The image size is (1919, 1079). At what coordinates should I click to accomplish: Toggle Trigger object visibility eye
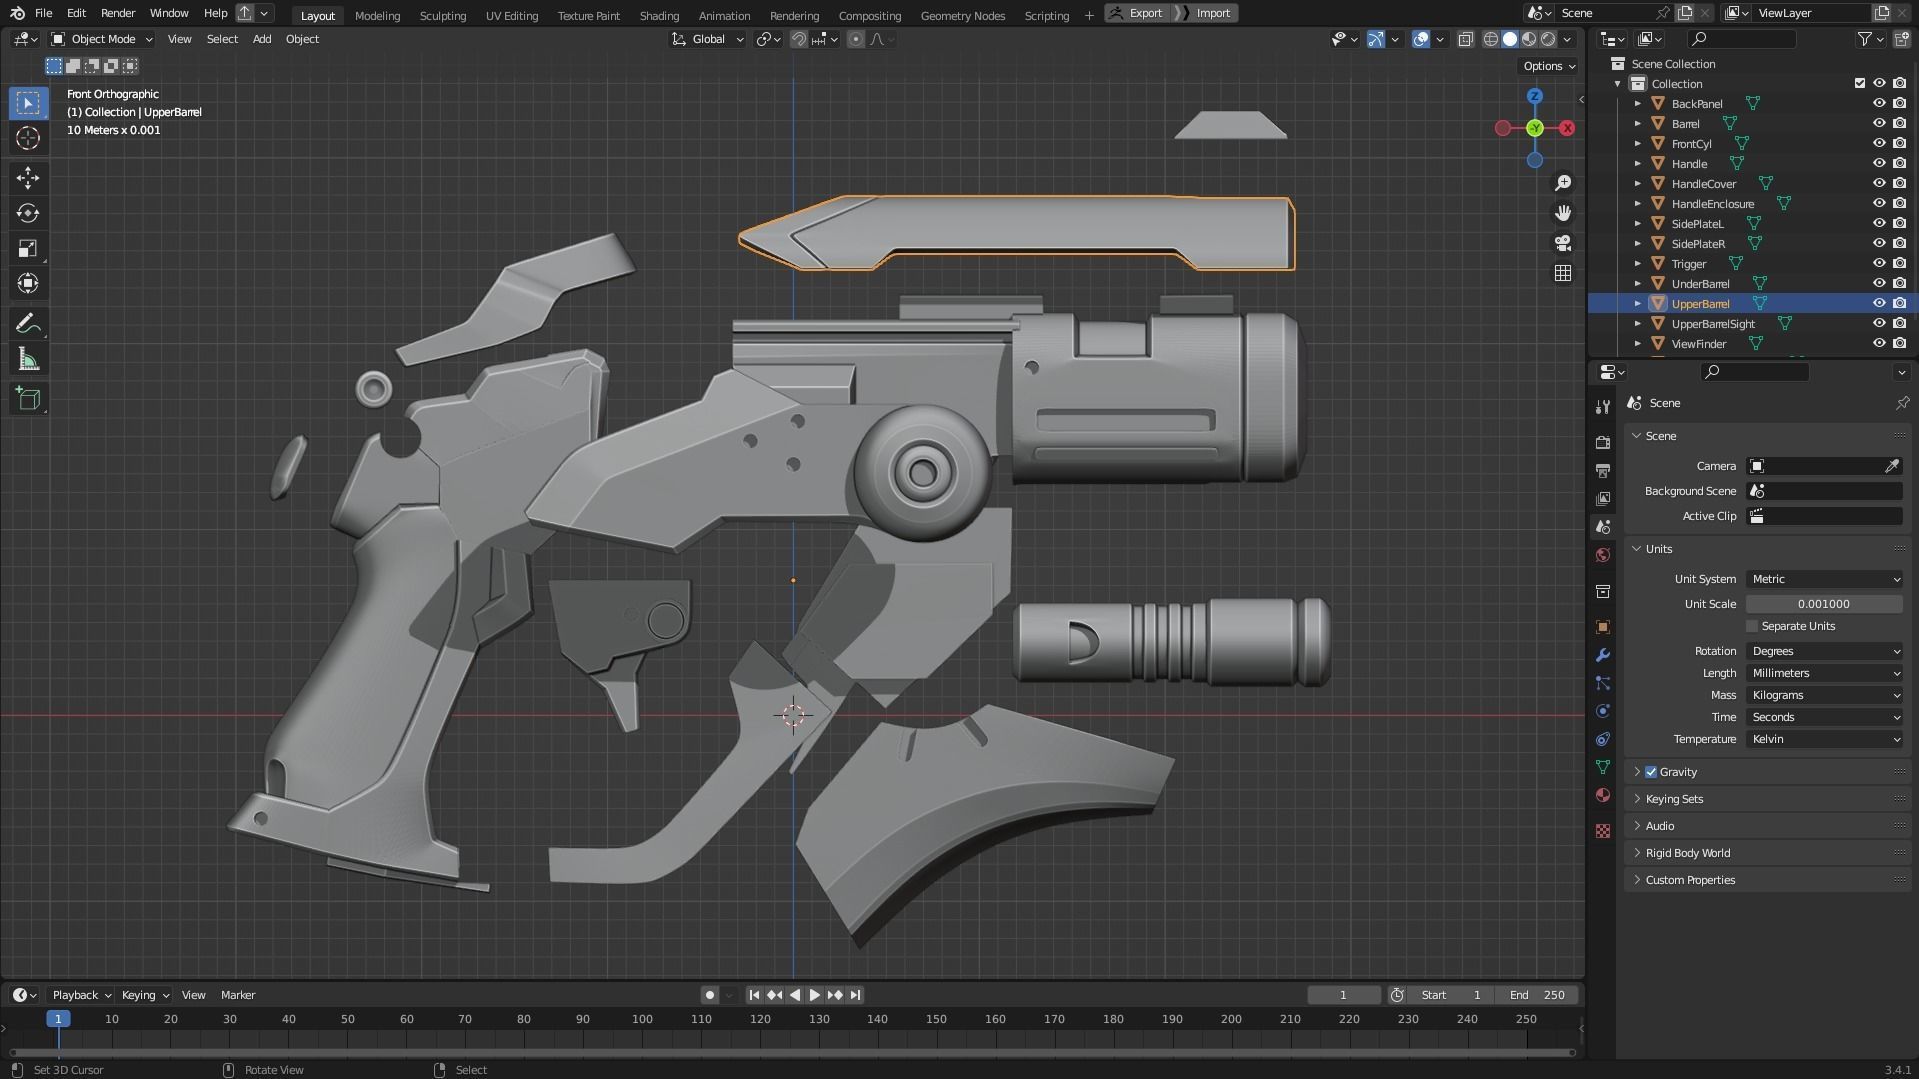point(1879,263)
